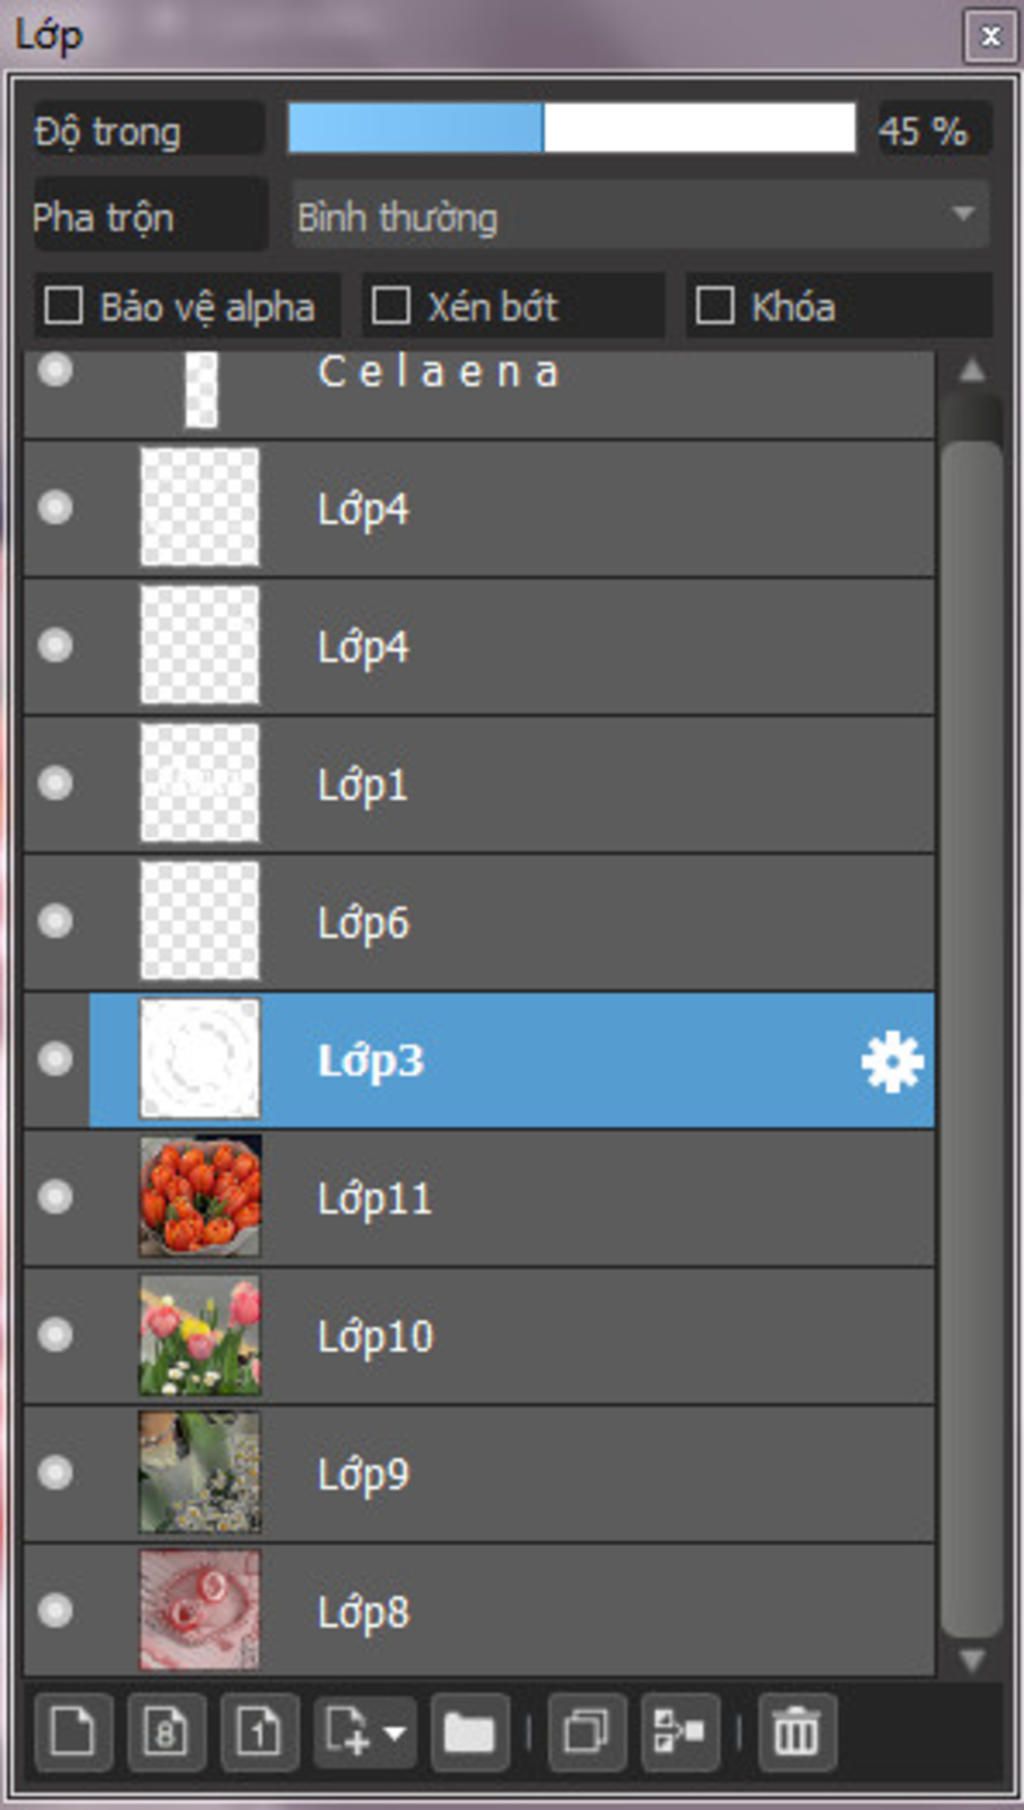This screenshot has height=1810, width=1024.
Task: Select the Lớp6 layer
Action: coord(479,922)
